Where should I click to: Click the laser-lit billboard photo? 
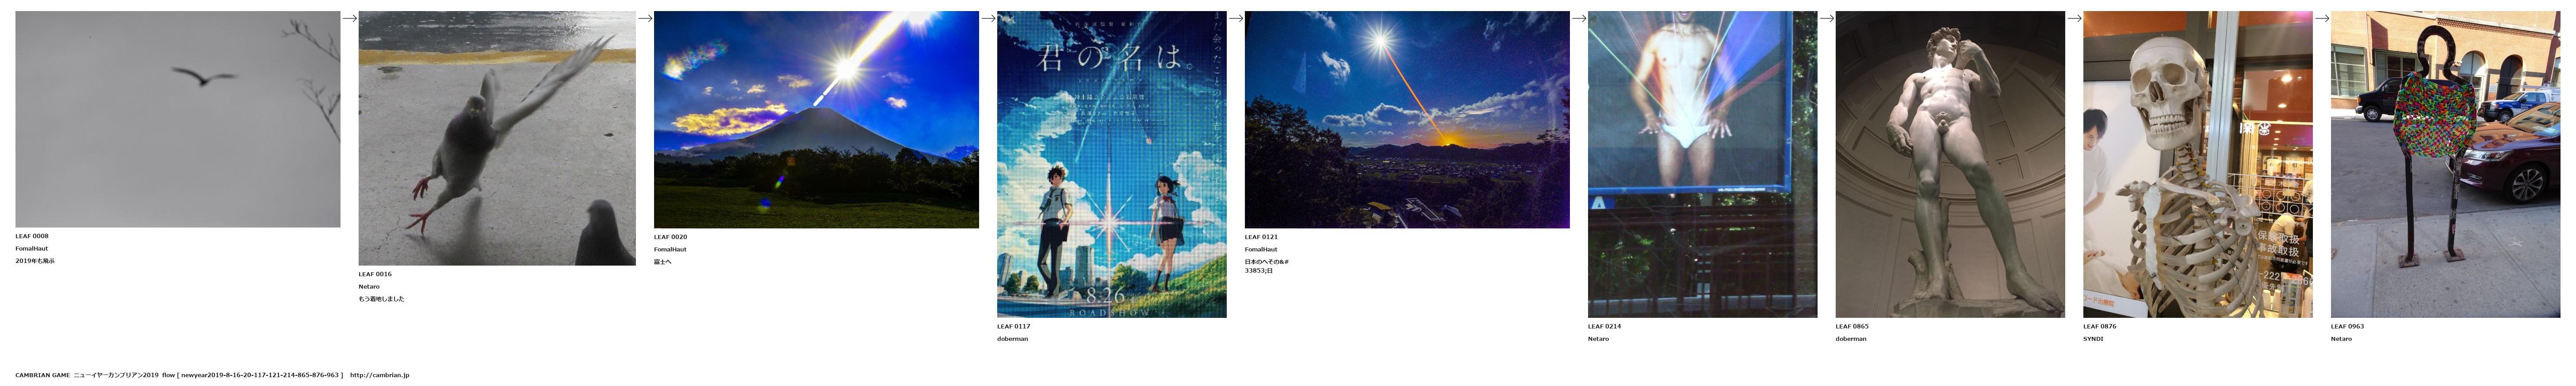tap(1703, 164)
